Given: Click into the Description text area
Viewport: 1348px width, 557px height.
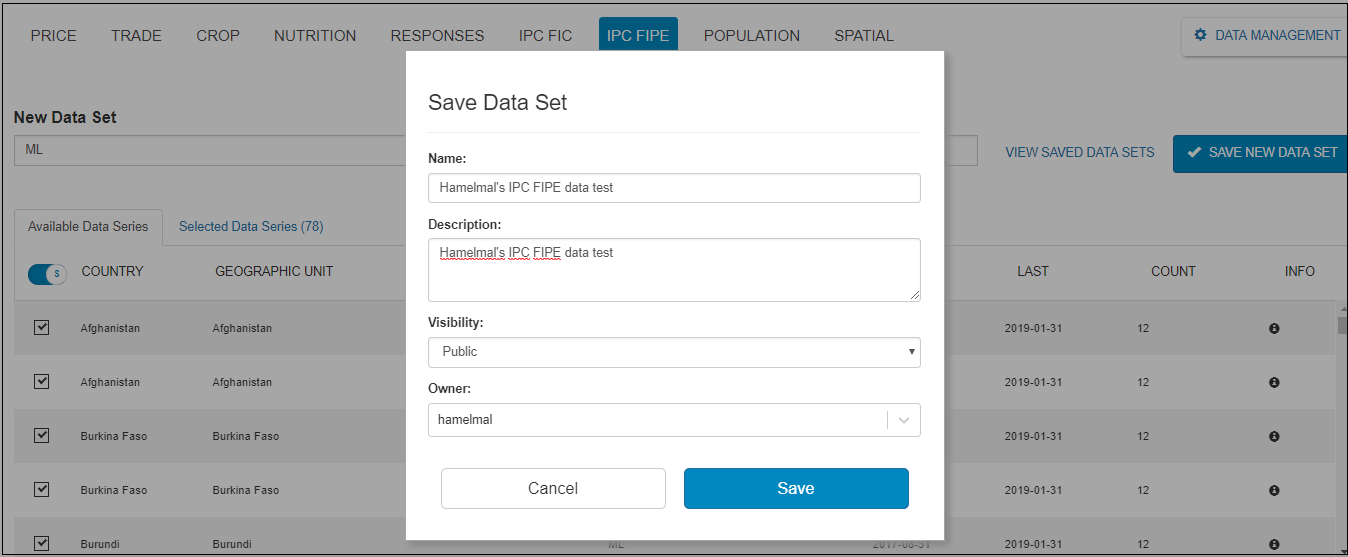Looking at the screenshot, I should click(x=674, y=269).
